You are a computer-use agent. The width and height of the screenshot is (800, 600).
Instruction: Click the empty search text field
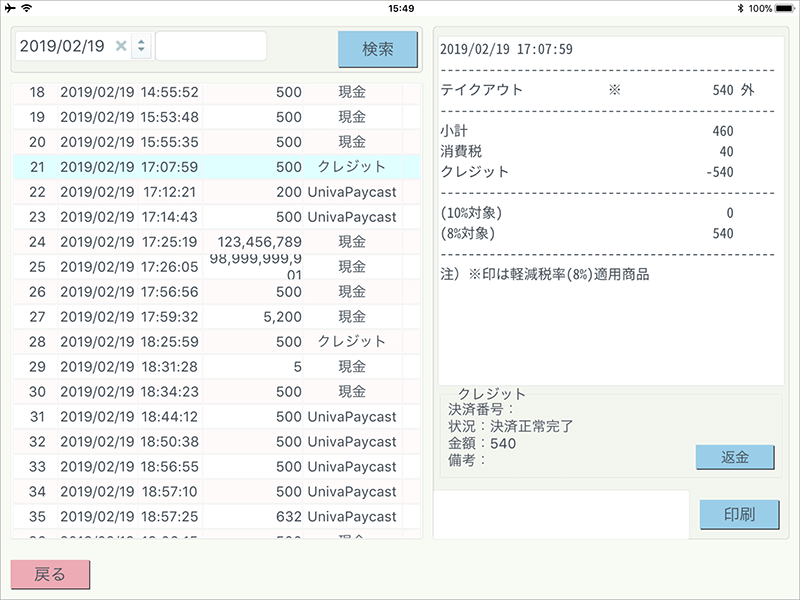(x=211, y=46)
